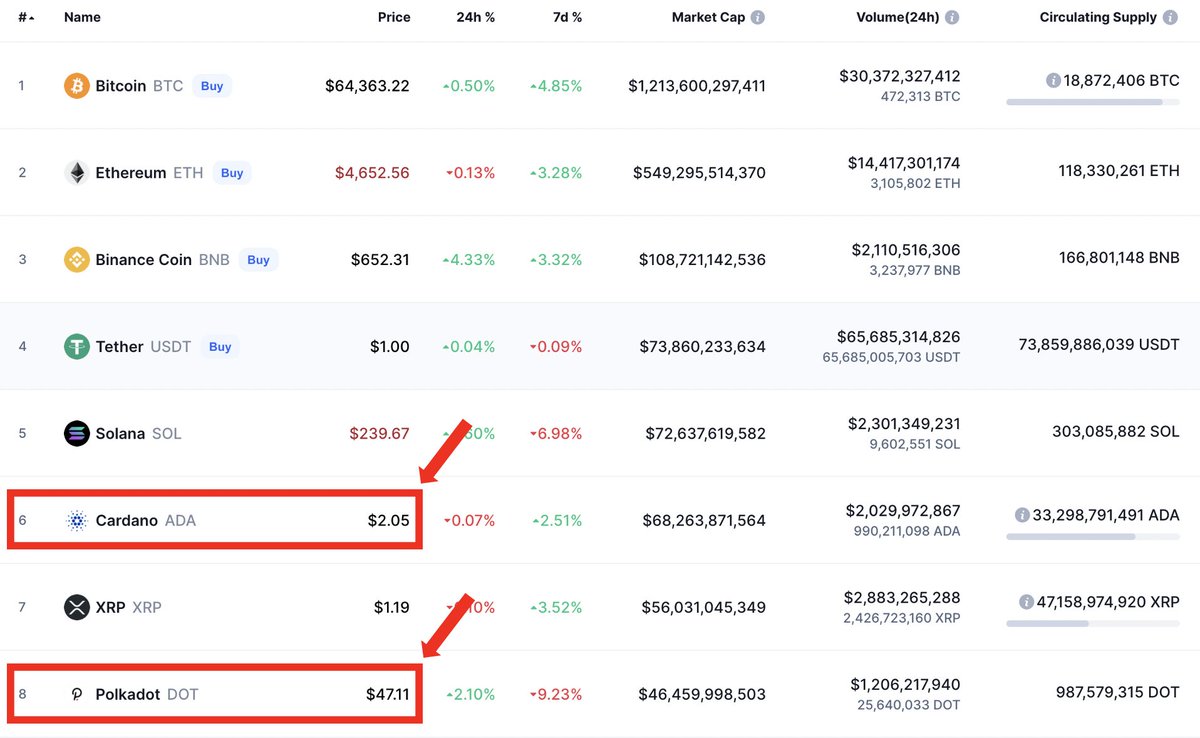Open the Bitcoin name link
1200x738 pixels.
[121, 86]
